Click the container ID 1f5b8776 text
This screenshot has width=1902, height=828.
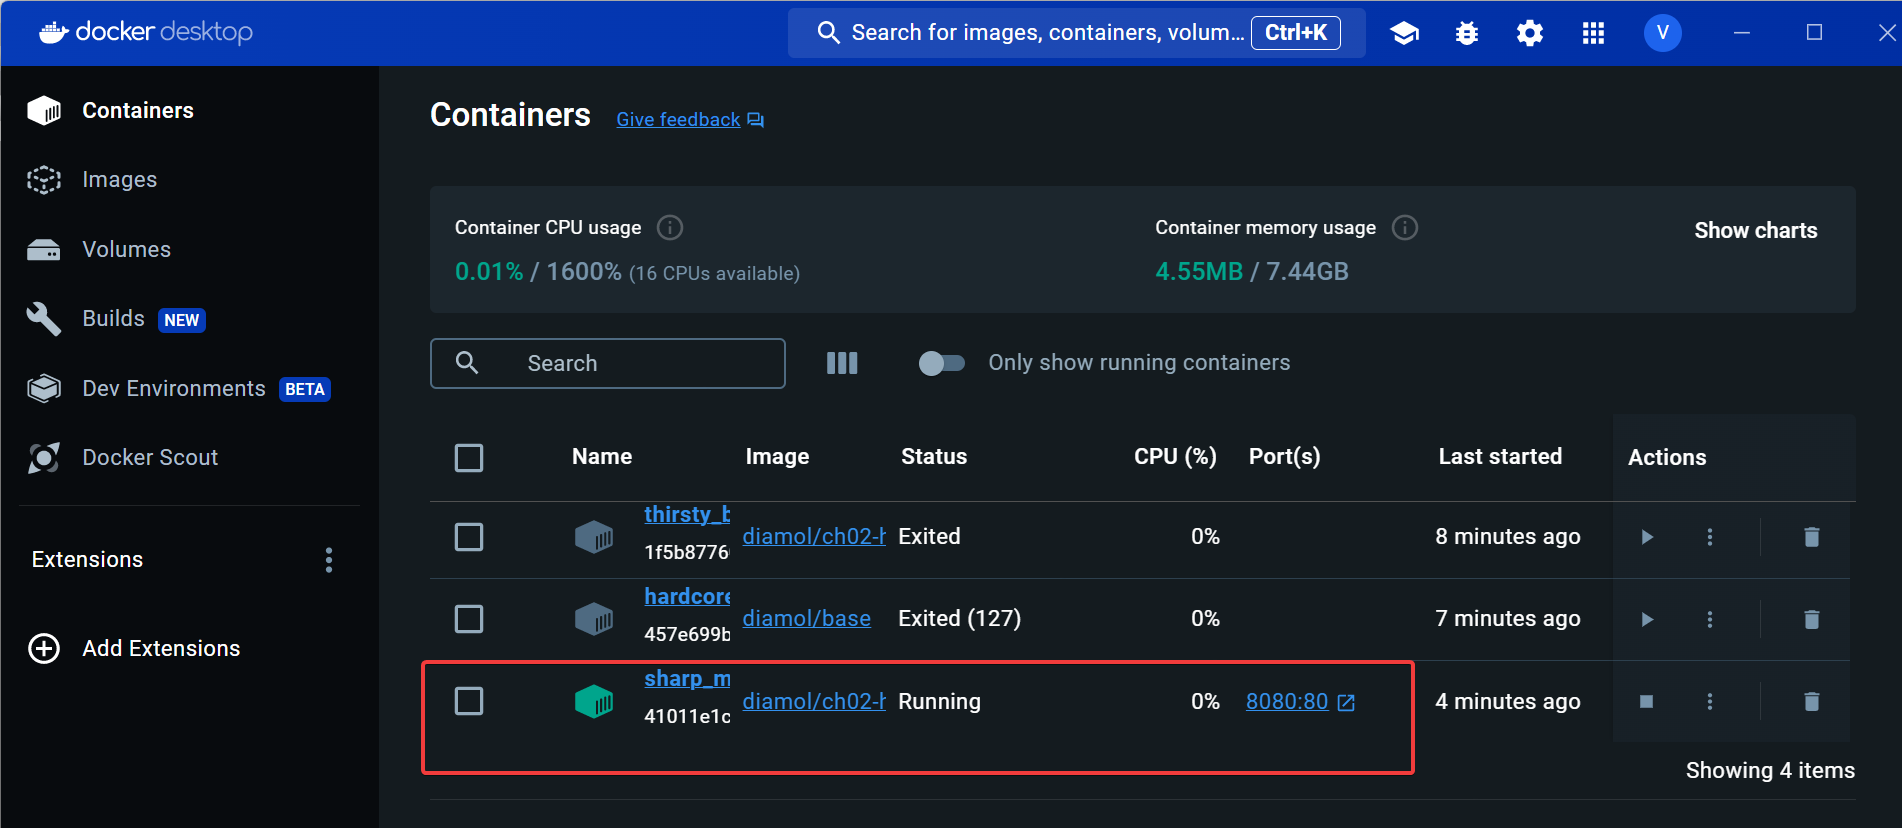[687, 552]
